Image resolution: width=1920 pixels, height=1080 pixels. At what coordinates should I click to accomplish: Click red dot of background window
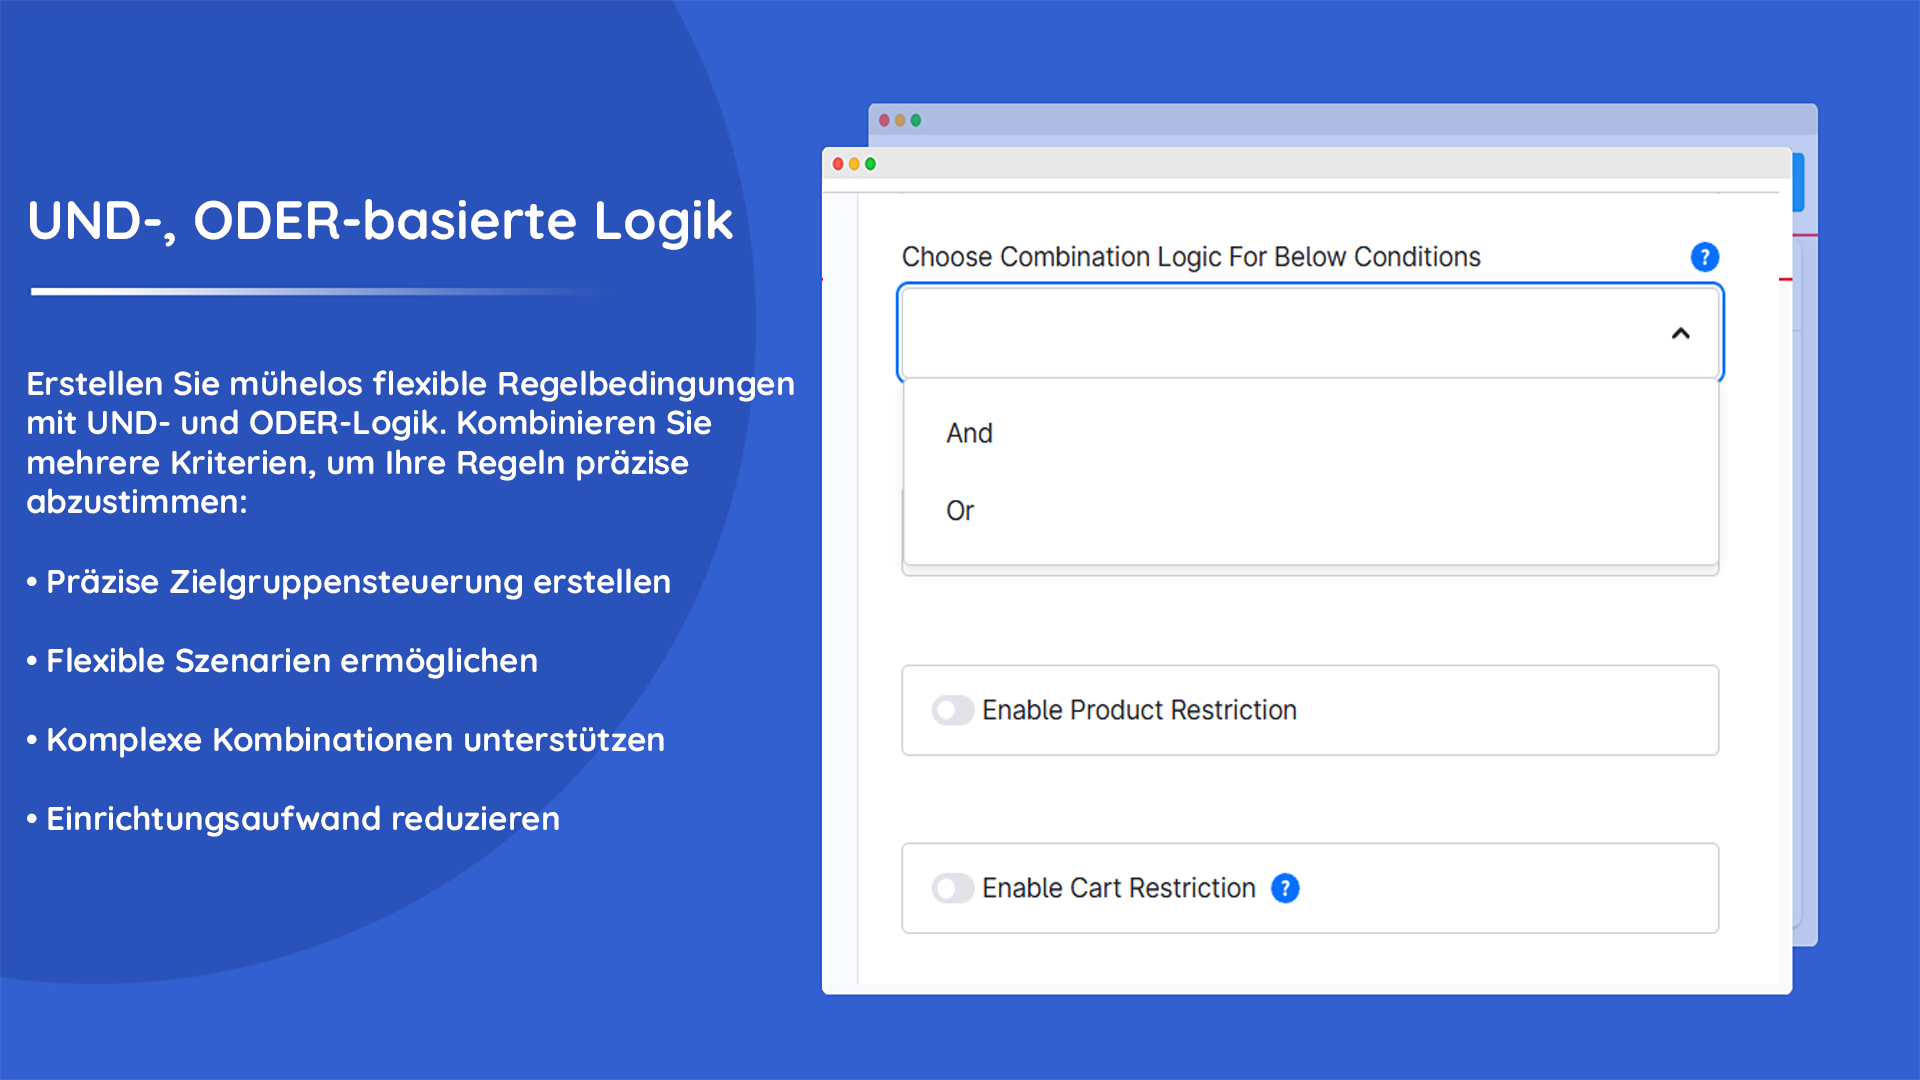pyautogui.click(x=884, y=120)
